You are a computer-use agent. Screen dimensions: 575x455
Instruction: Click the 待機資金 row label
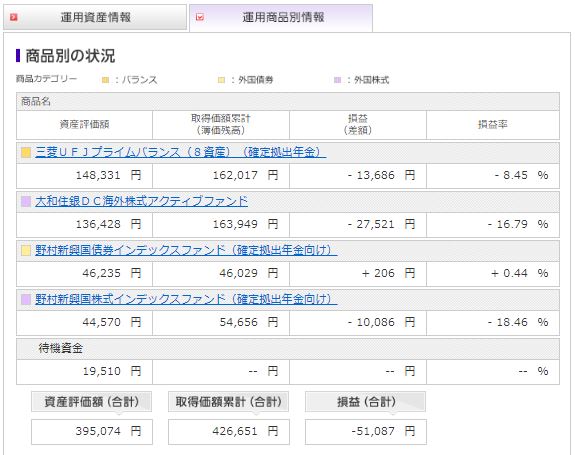click(x=61, y=348)
